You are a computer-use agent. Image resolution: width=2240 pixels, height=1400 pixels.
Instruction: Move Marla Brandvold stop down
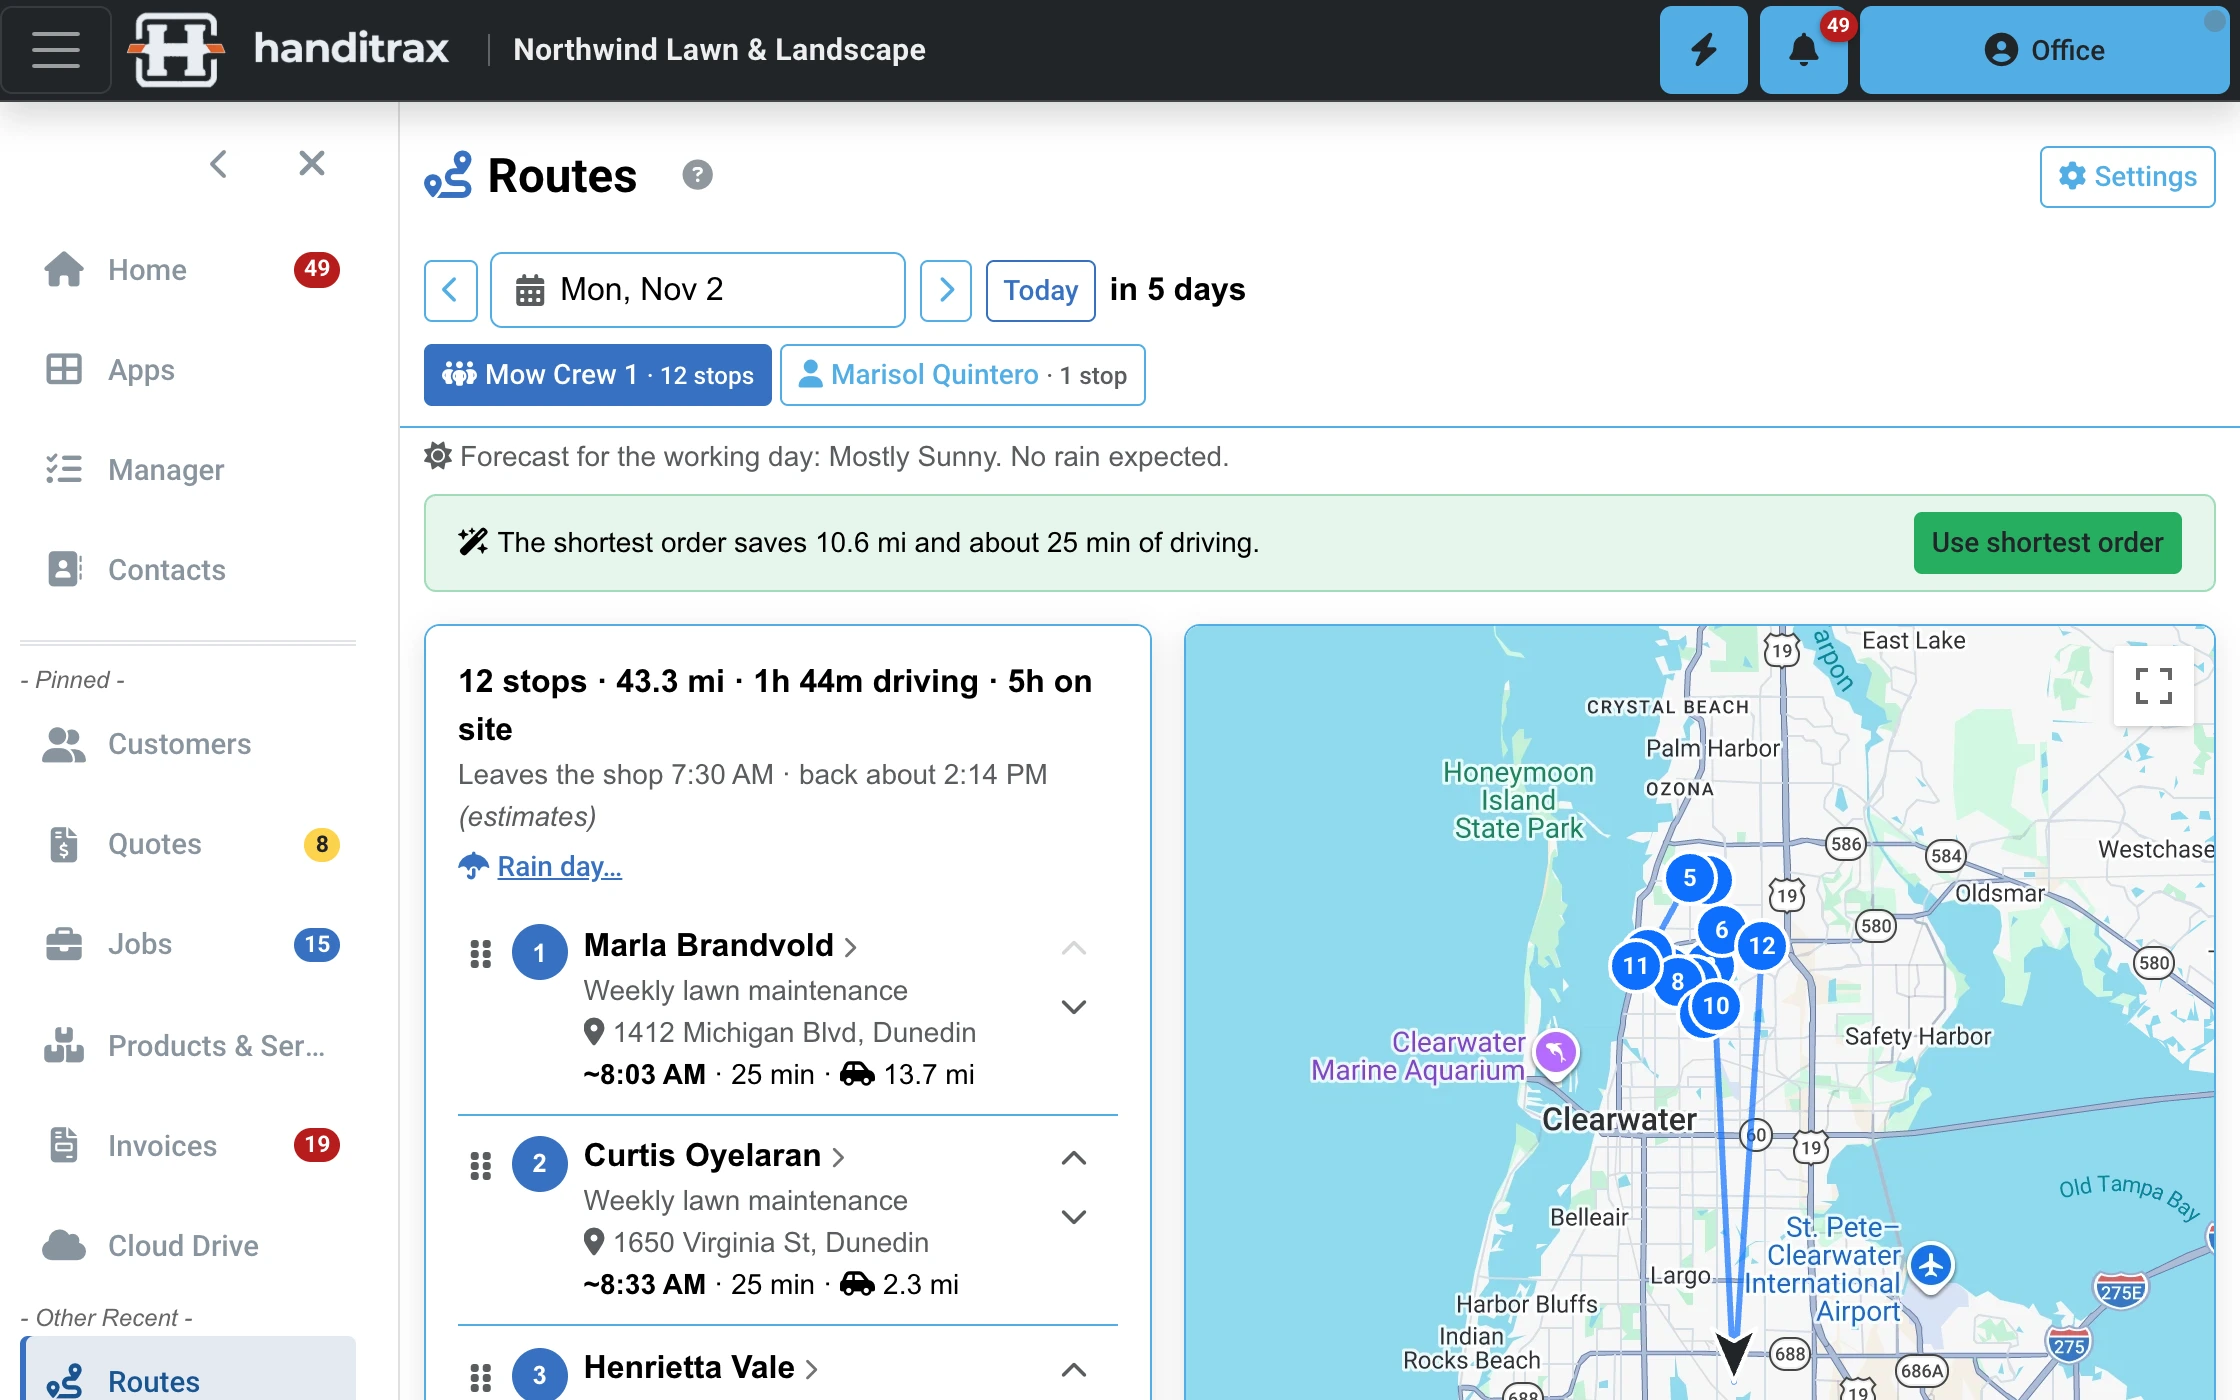1074,1007
